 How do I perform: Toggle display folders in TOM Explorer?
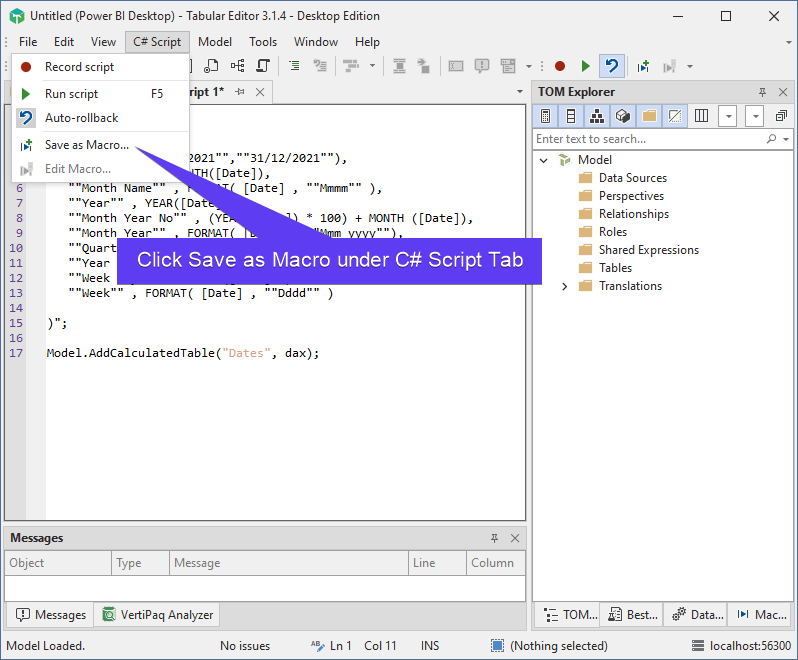click(649, 116)
